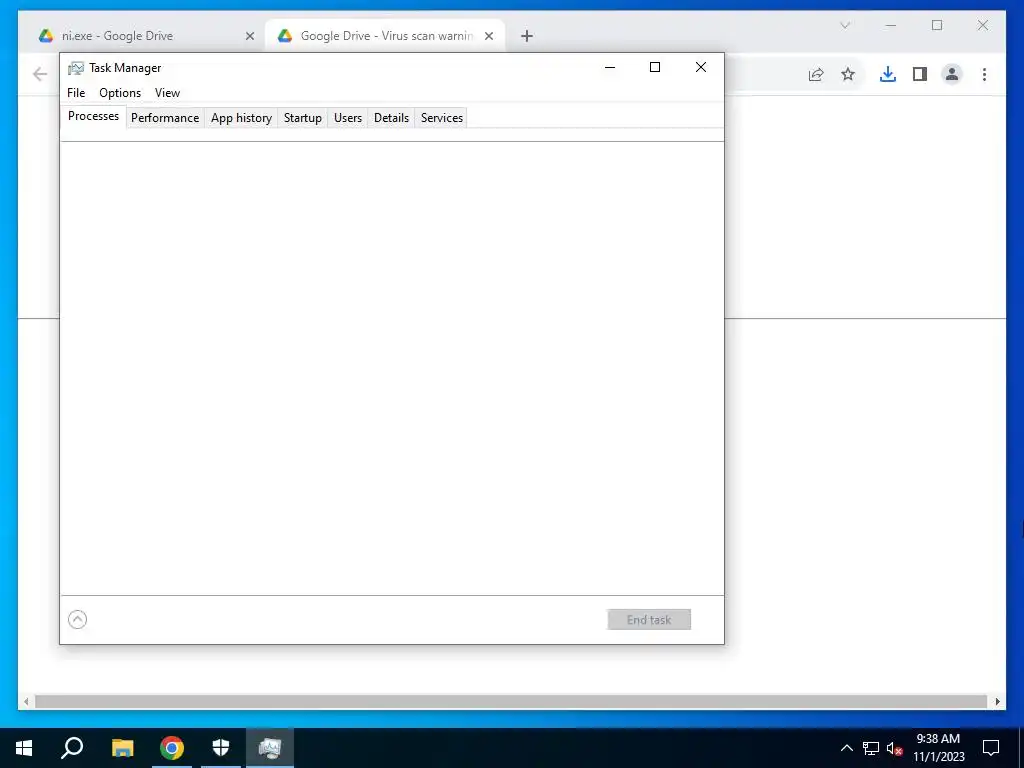Image resolution: width=1024 pixels, height=768 pixels.
Task: Select the Processes tab
Action: click(93, 116)
